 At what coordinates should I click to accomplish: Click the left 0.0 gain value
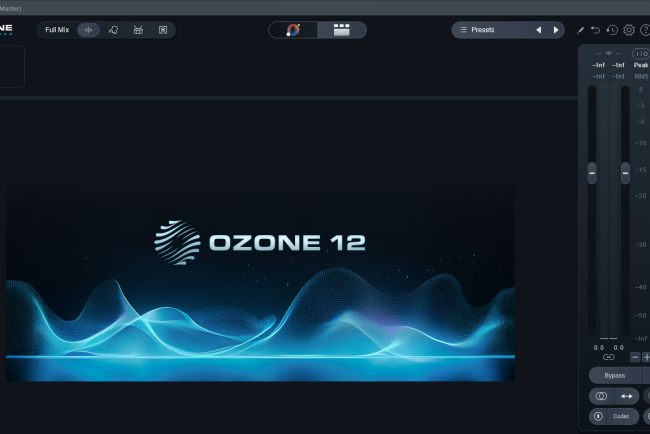(x=599, y=347)
